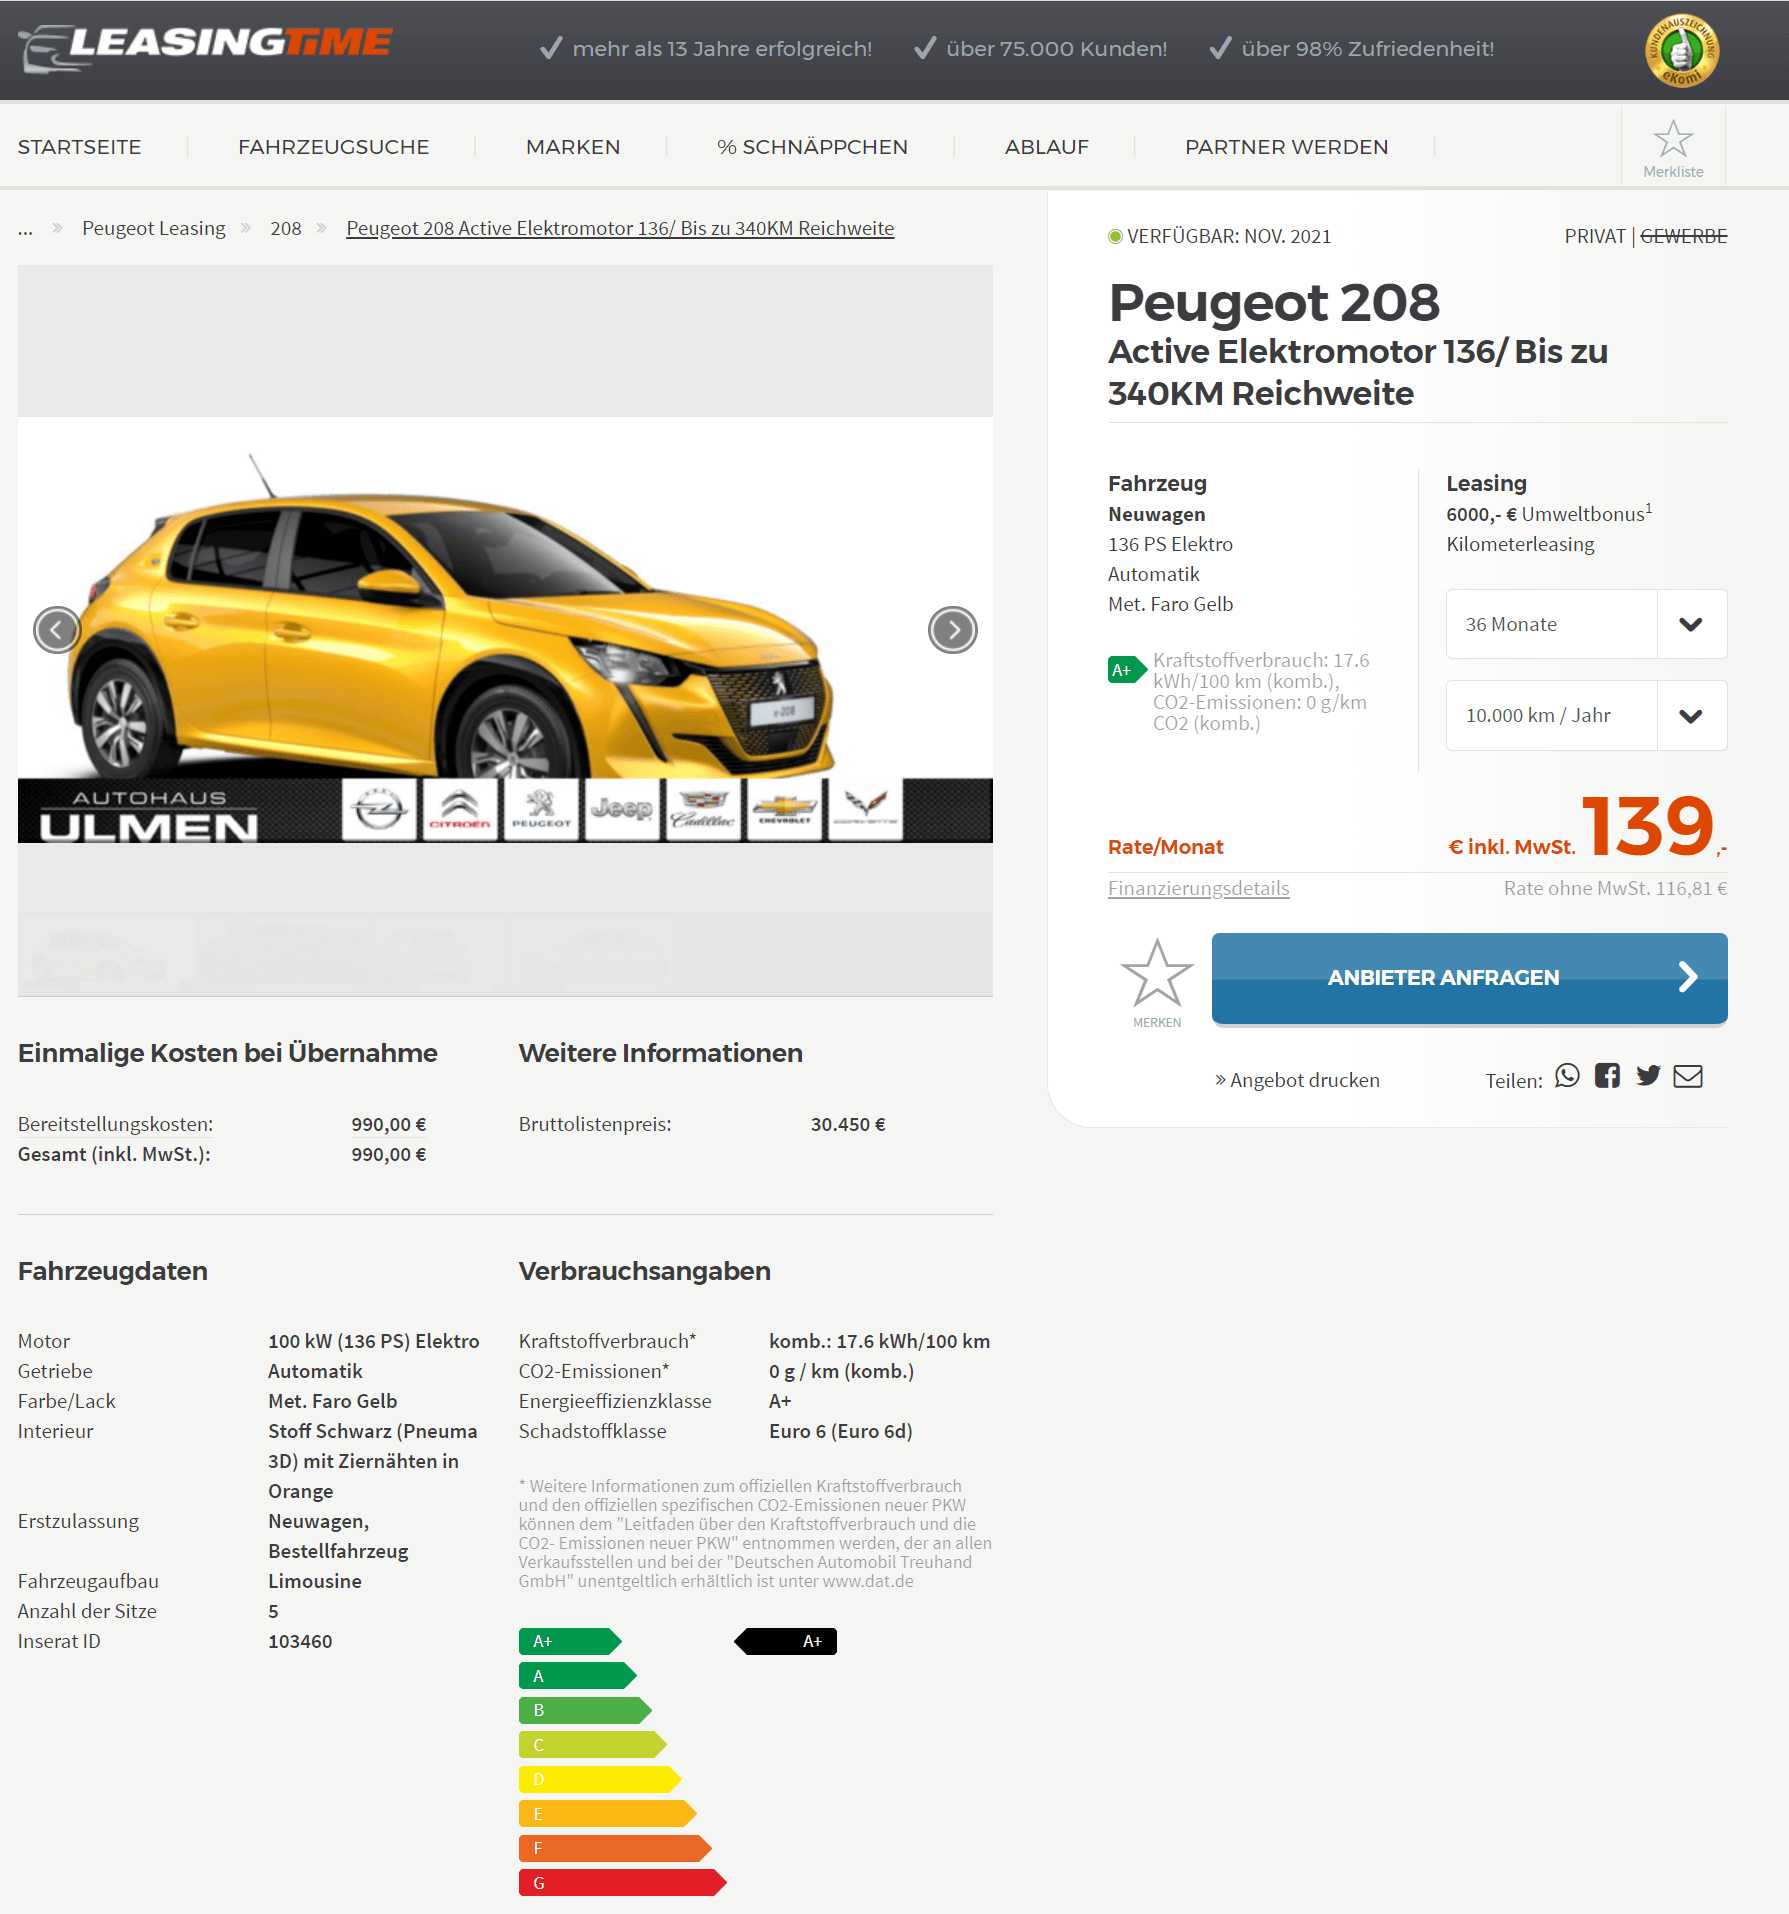Show next car image with right arrow
Image resolution: width=1789 pixels, height=1914 pixels.
tap(952, 630)
